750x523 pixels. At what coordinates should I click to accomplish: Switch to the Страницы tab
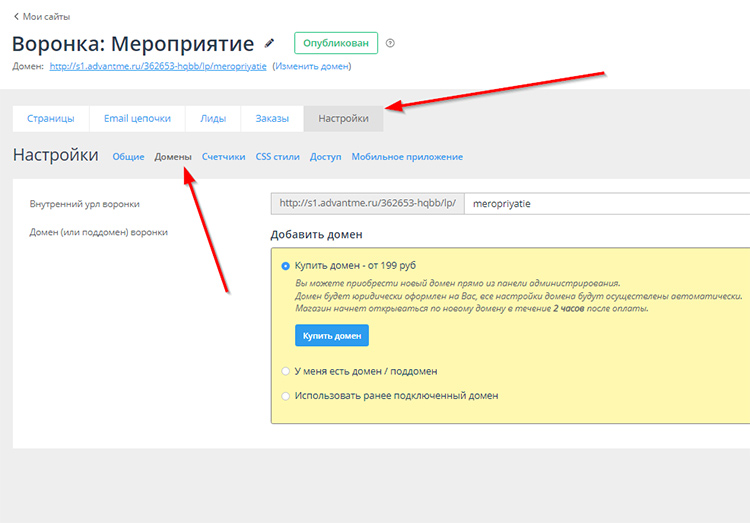(x=51, y=118)
